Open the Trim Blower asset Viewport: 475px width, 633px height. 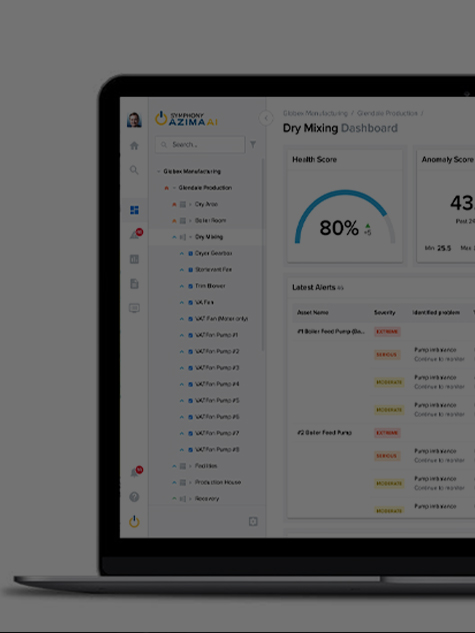coord(210,286)
